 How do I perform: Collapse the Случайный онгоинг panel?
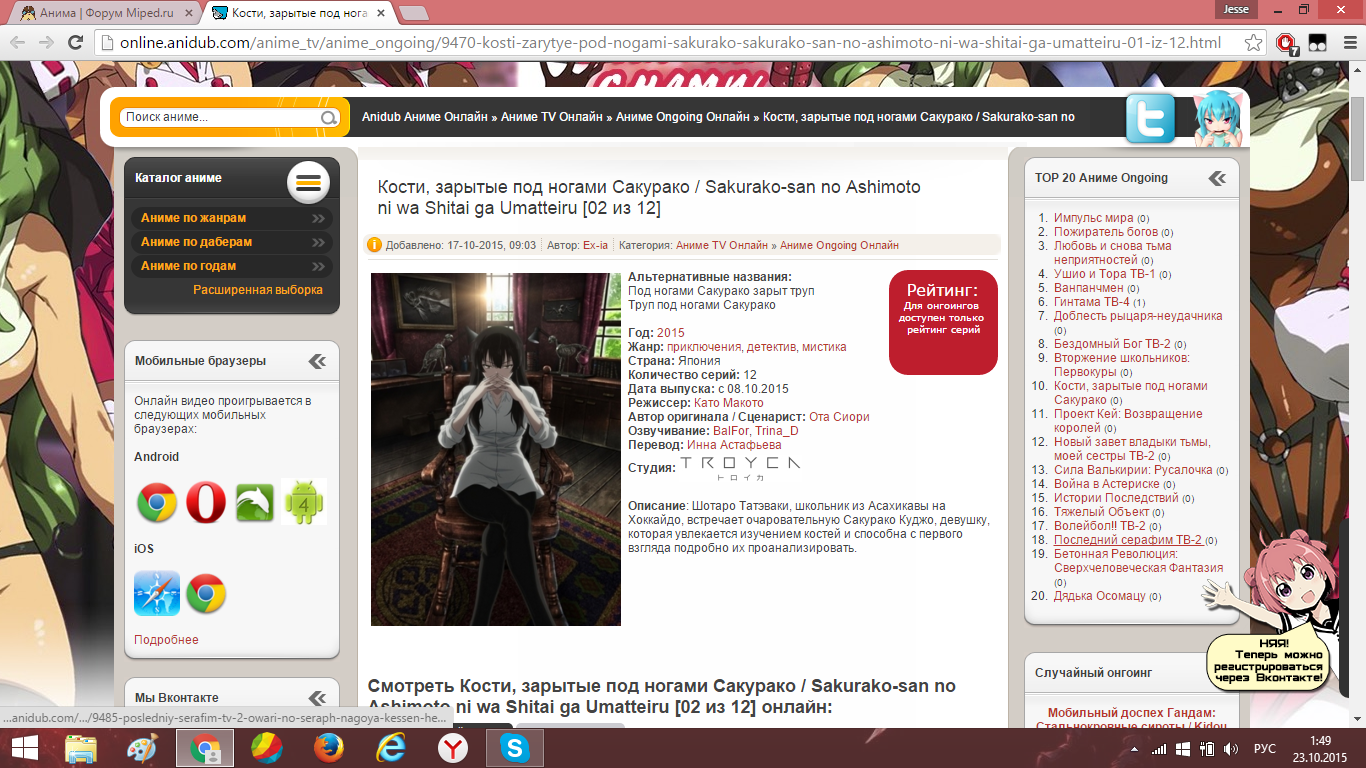click(x=1217, y=673)
